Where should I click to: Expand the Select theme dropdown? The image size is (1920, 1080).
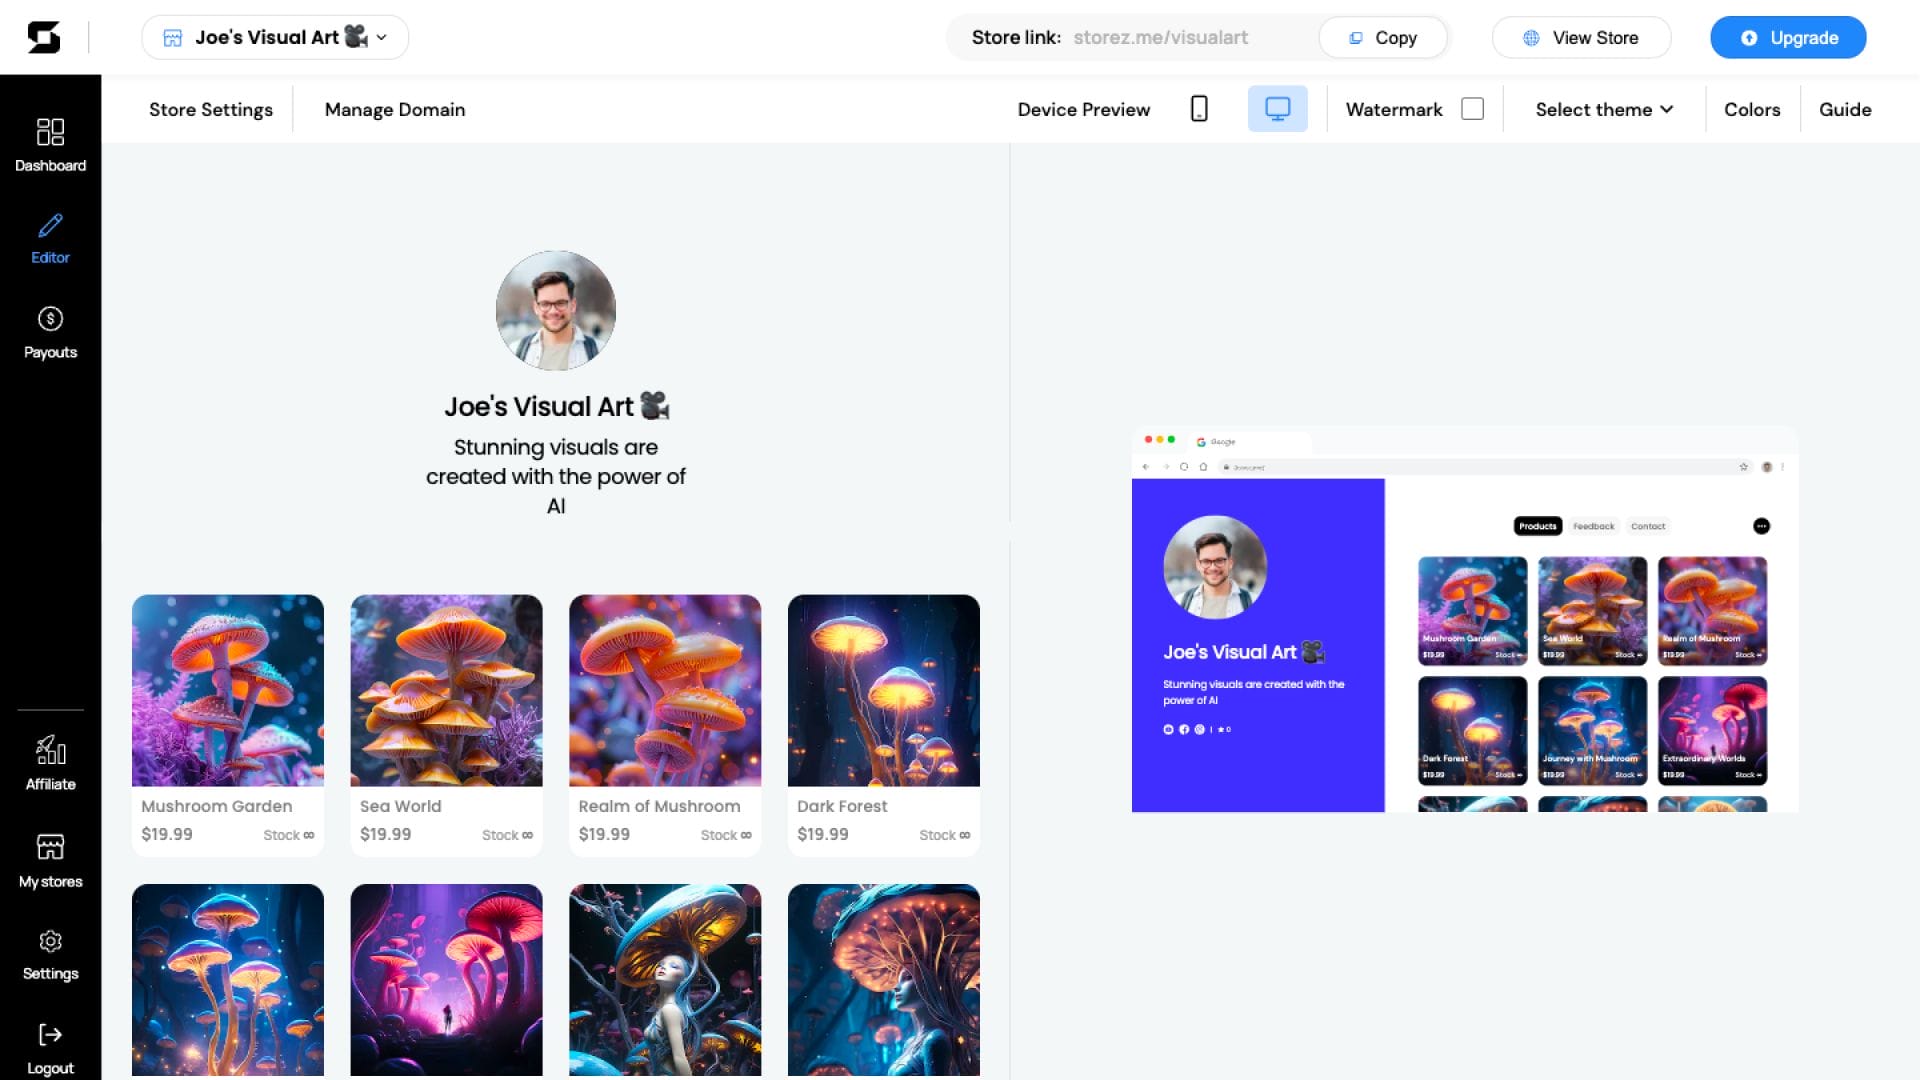pyautogui.click(x=1604, y=110)
